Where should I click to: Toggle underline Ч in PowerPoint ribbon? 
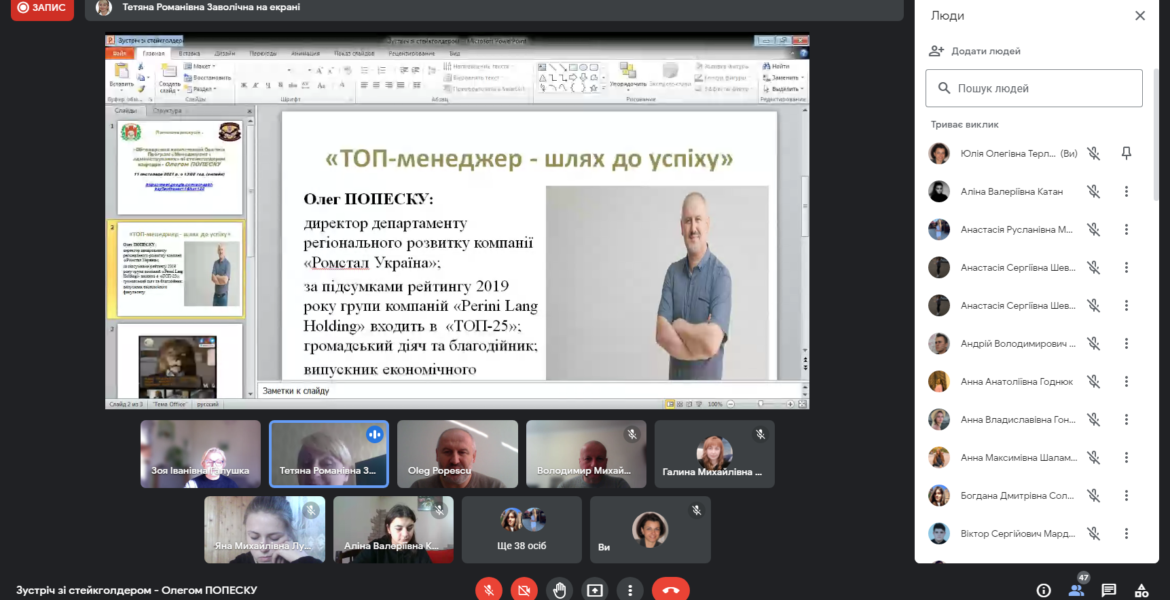coord(268,86)
